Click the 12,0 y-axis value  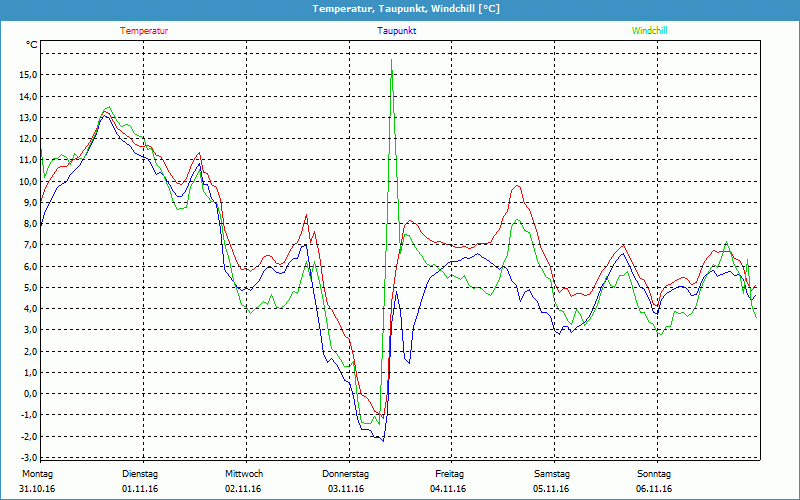(x=28, y=139)
